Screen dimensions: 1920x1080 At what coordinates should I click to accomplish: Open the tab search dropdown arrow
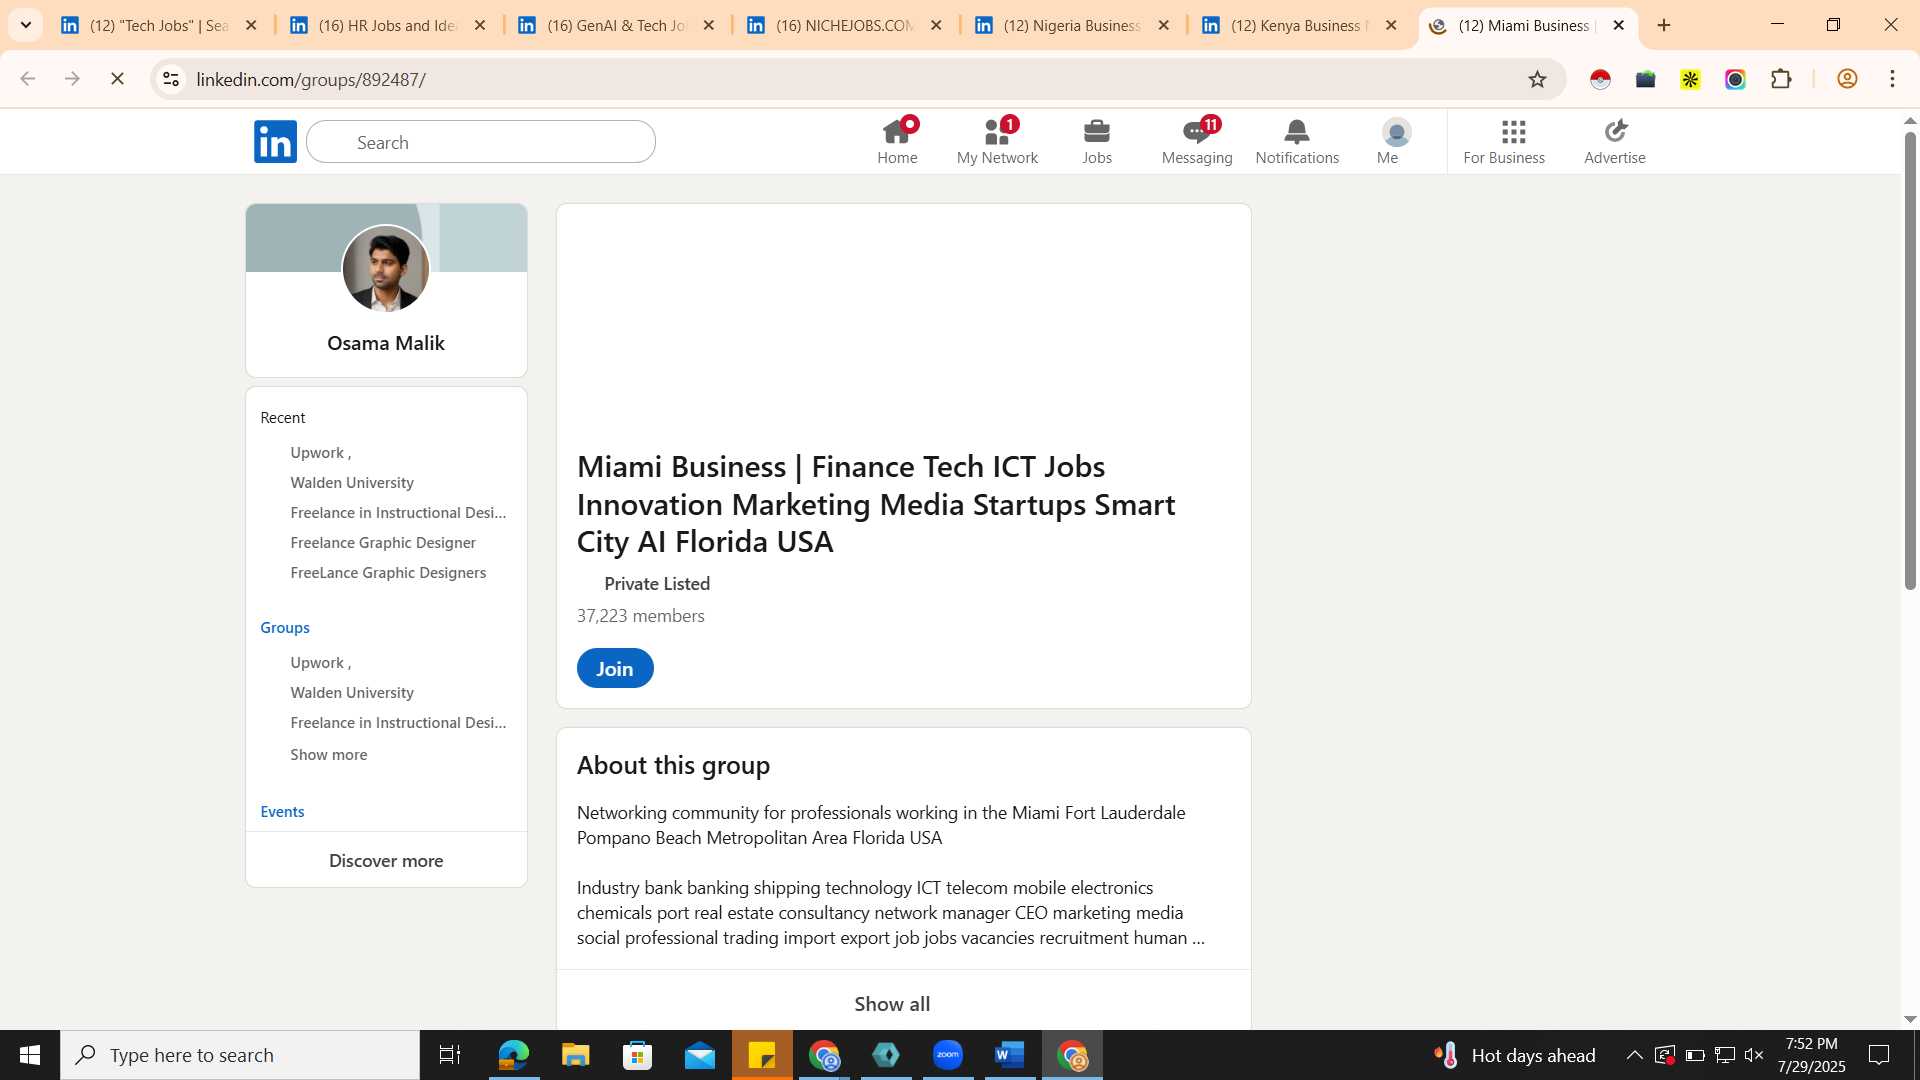(x=26, y=25)
